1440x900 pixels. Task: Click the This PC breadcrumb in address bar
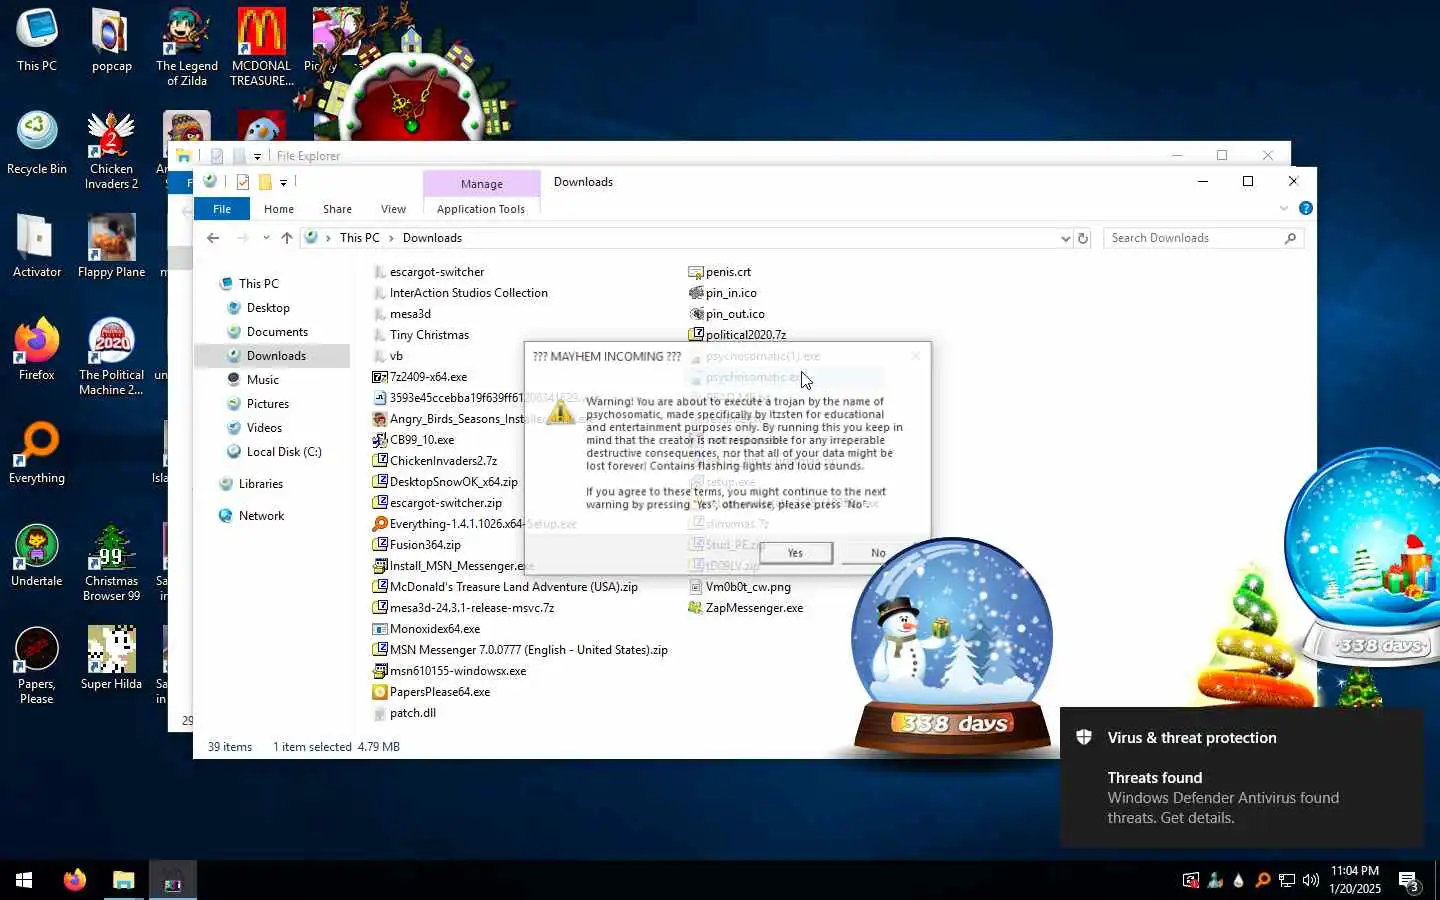point(359,238)
